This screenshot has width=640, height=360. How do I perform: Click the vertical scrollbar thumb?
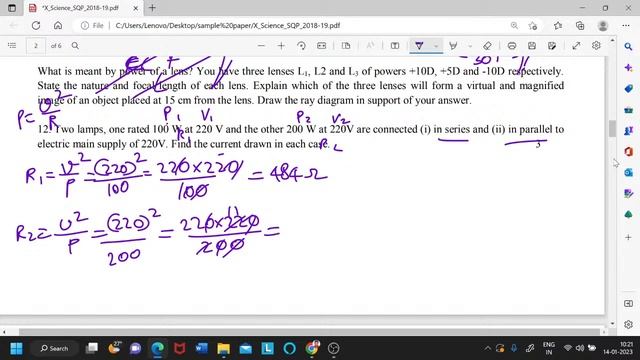612,129
